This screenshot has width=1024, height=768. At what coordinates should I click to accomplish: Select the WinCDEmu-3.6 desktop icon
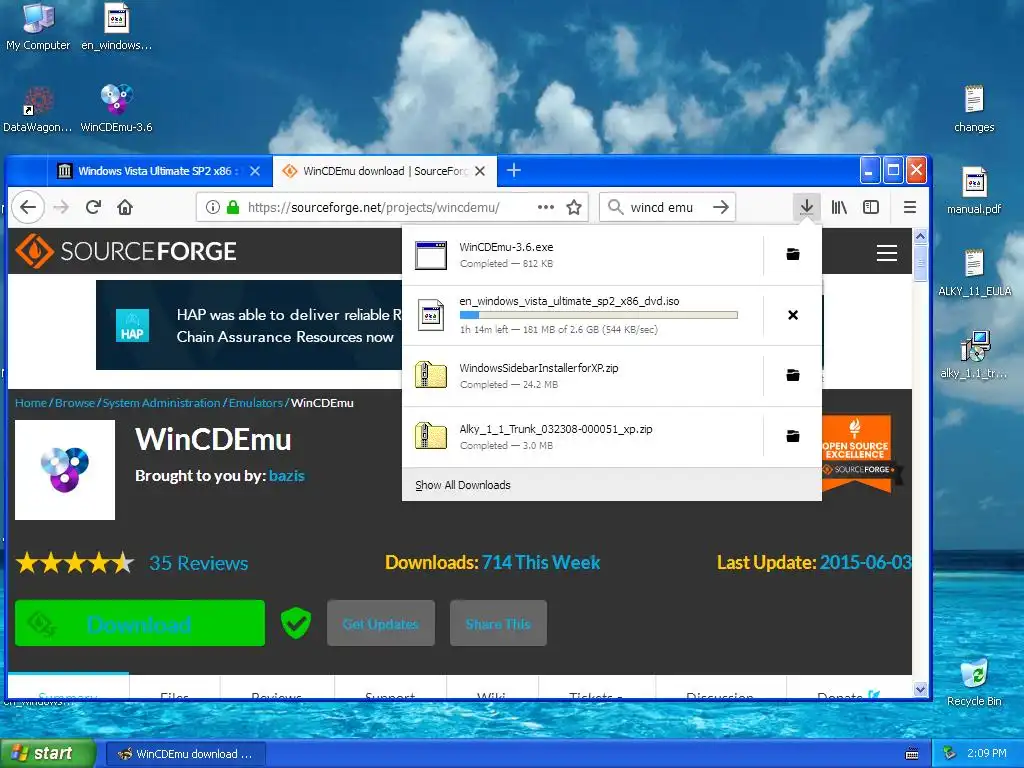click(116, 108)
